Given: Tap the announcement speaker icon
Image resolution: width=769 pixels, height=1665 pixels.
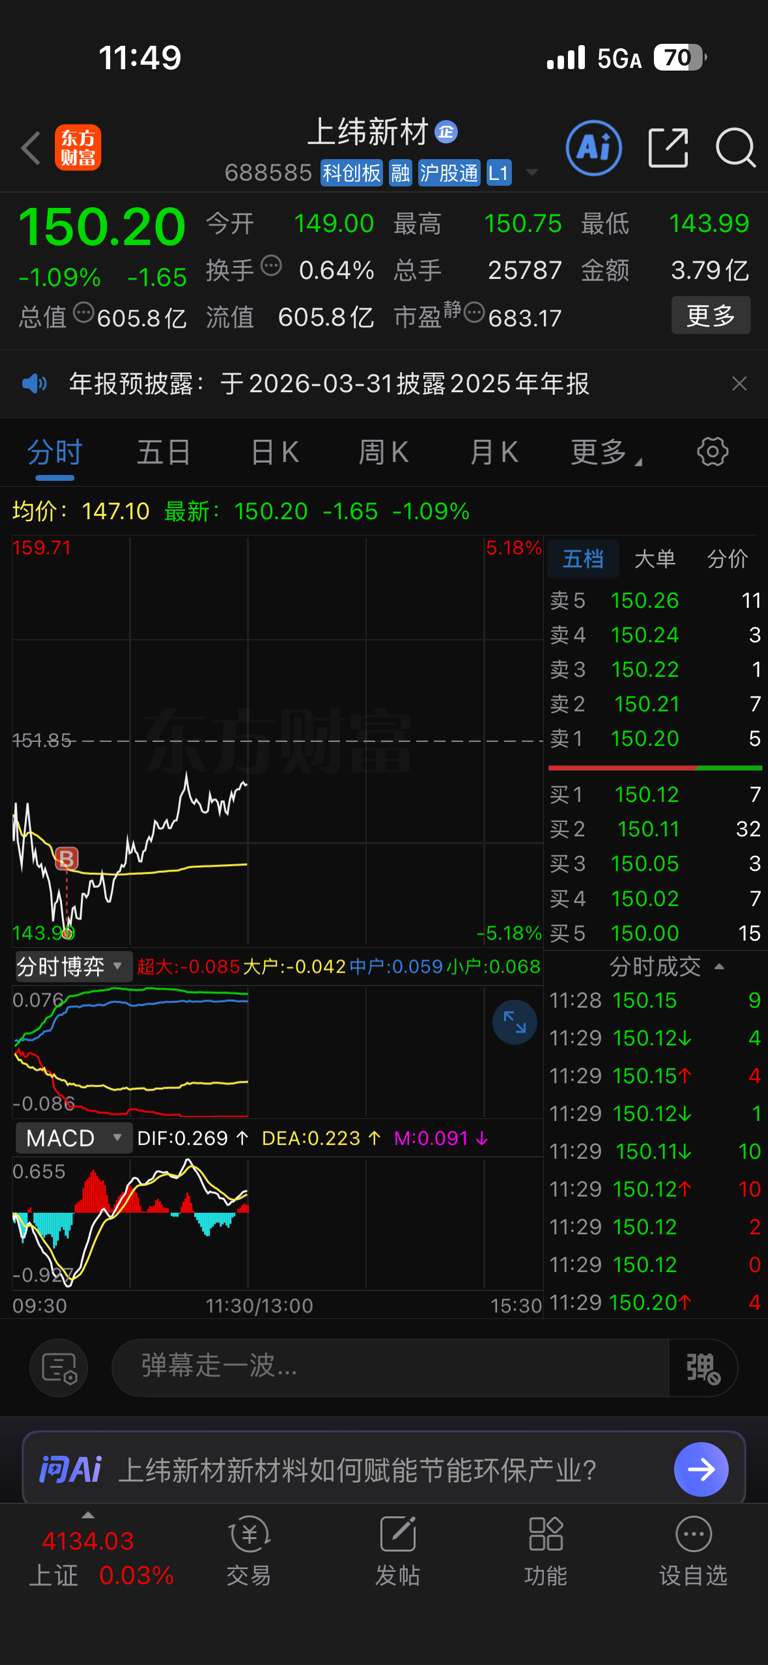Looking at the screenshot, I should (x=35, y=384).
